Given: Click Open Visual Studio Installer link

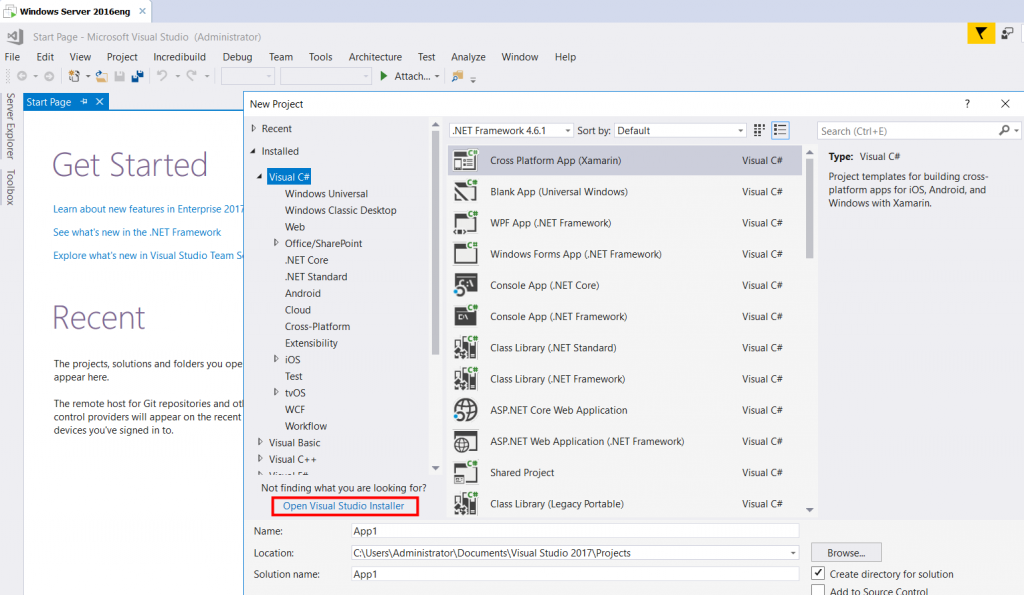Looking at the screenshot, I should point(344,506).
